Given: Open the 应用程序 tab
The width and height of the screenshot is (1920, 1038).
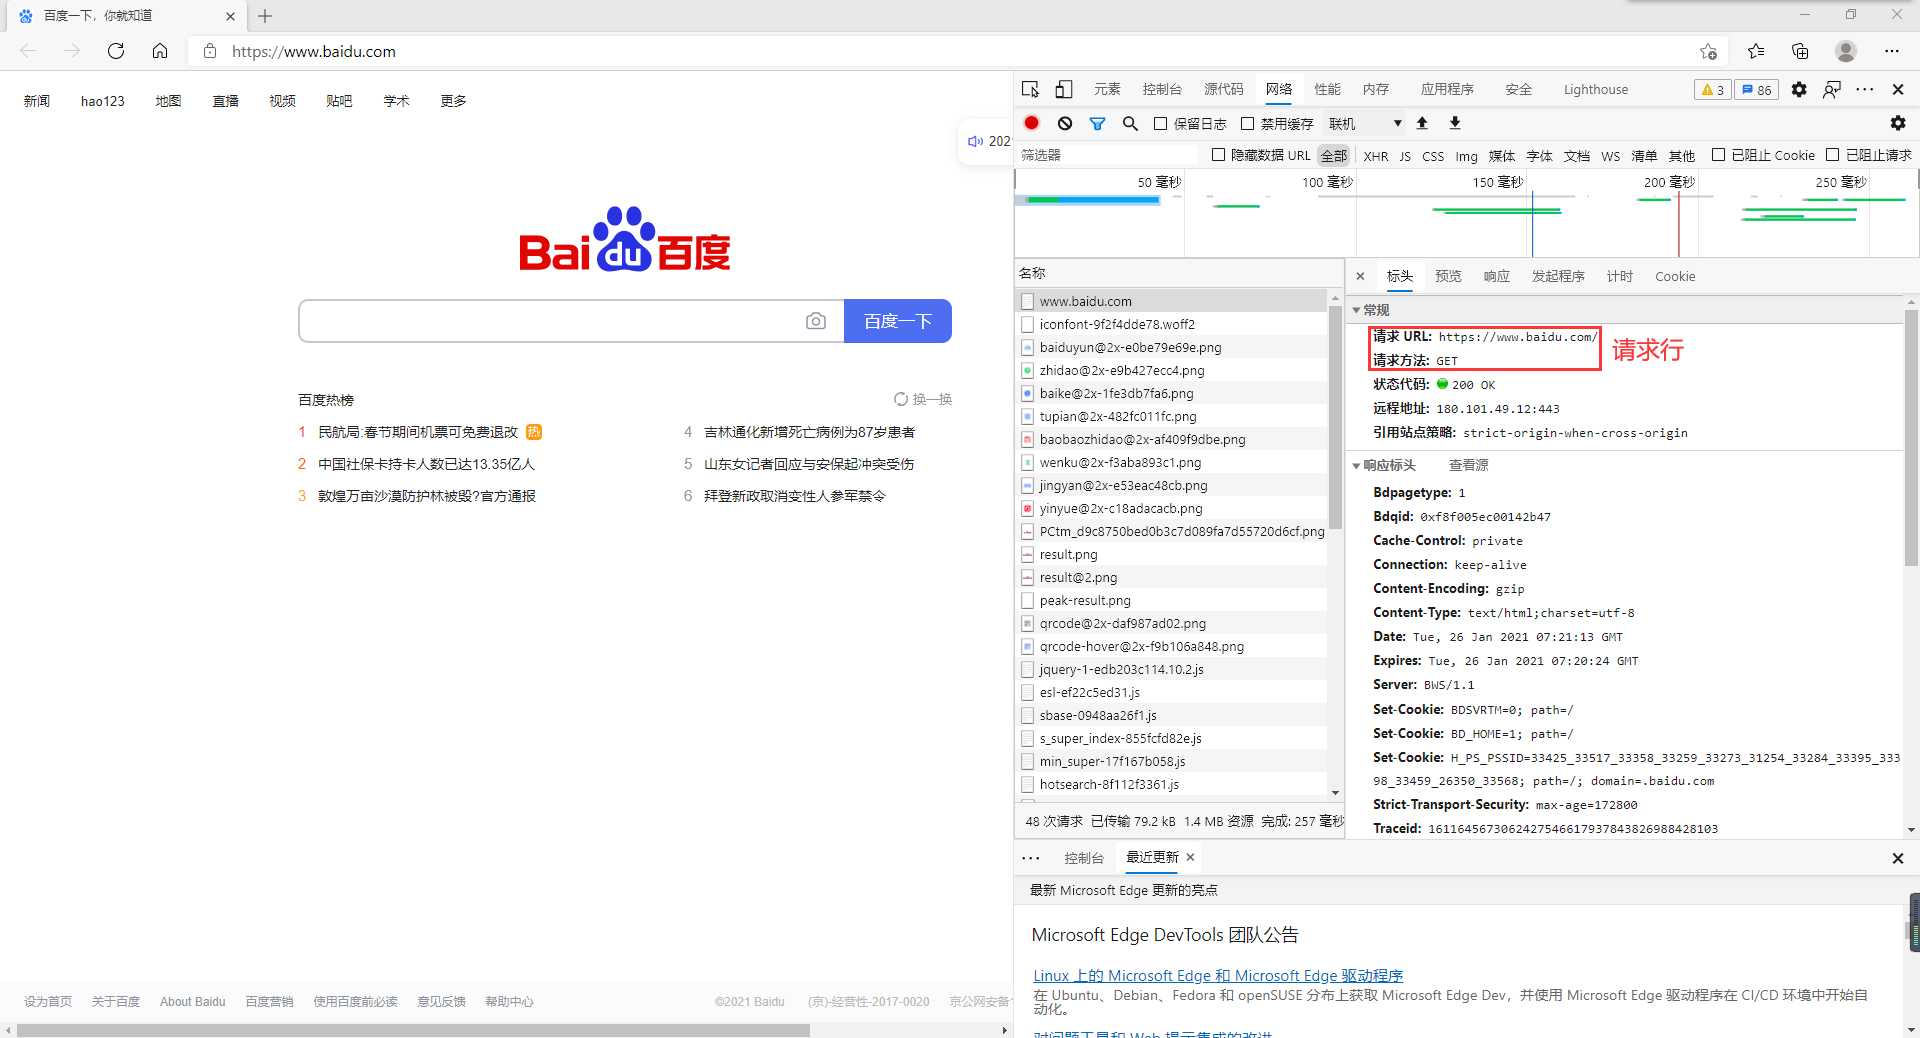Looking at the screenshot, I should click(1447, 89).
